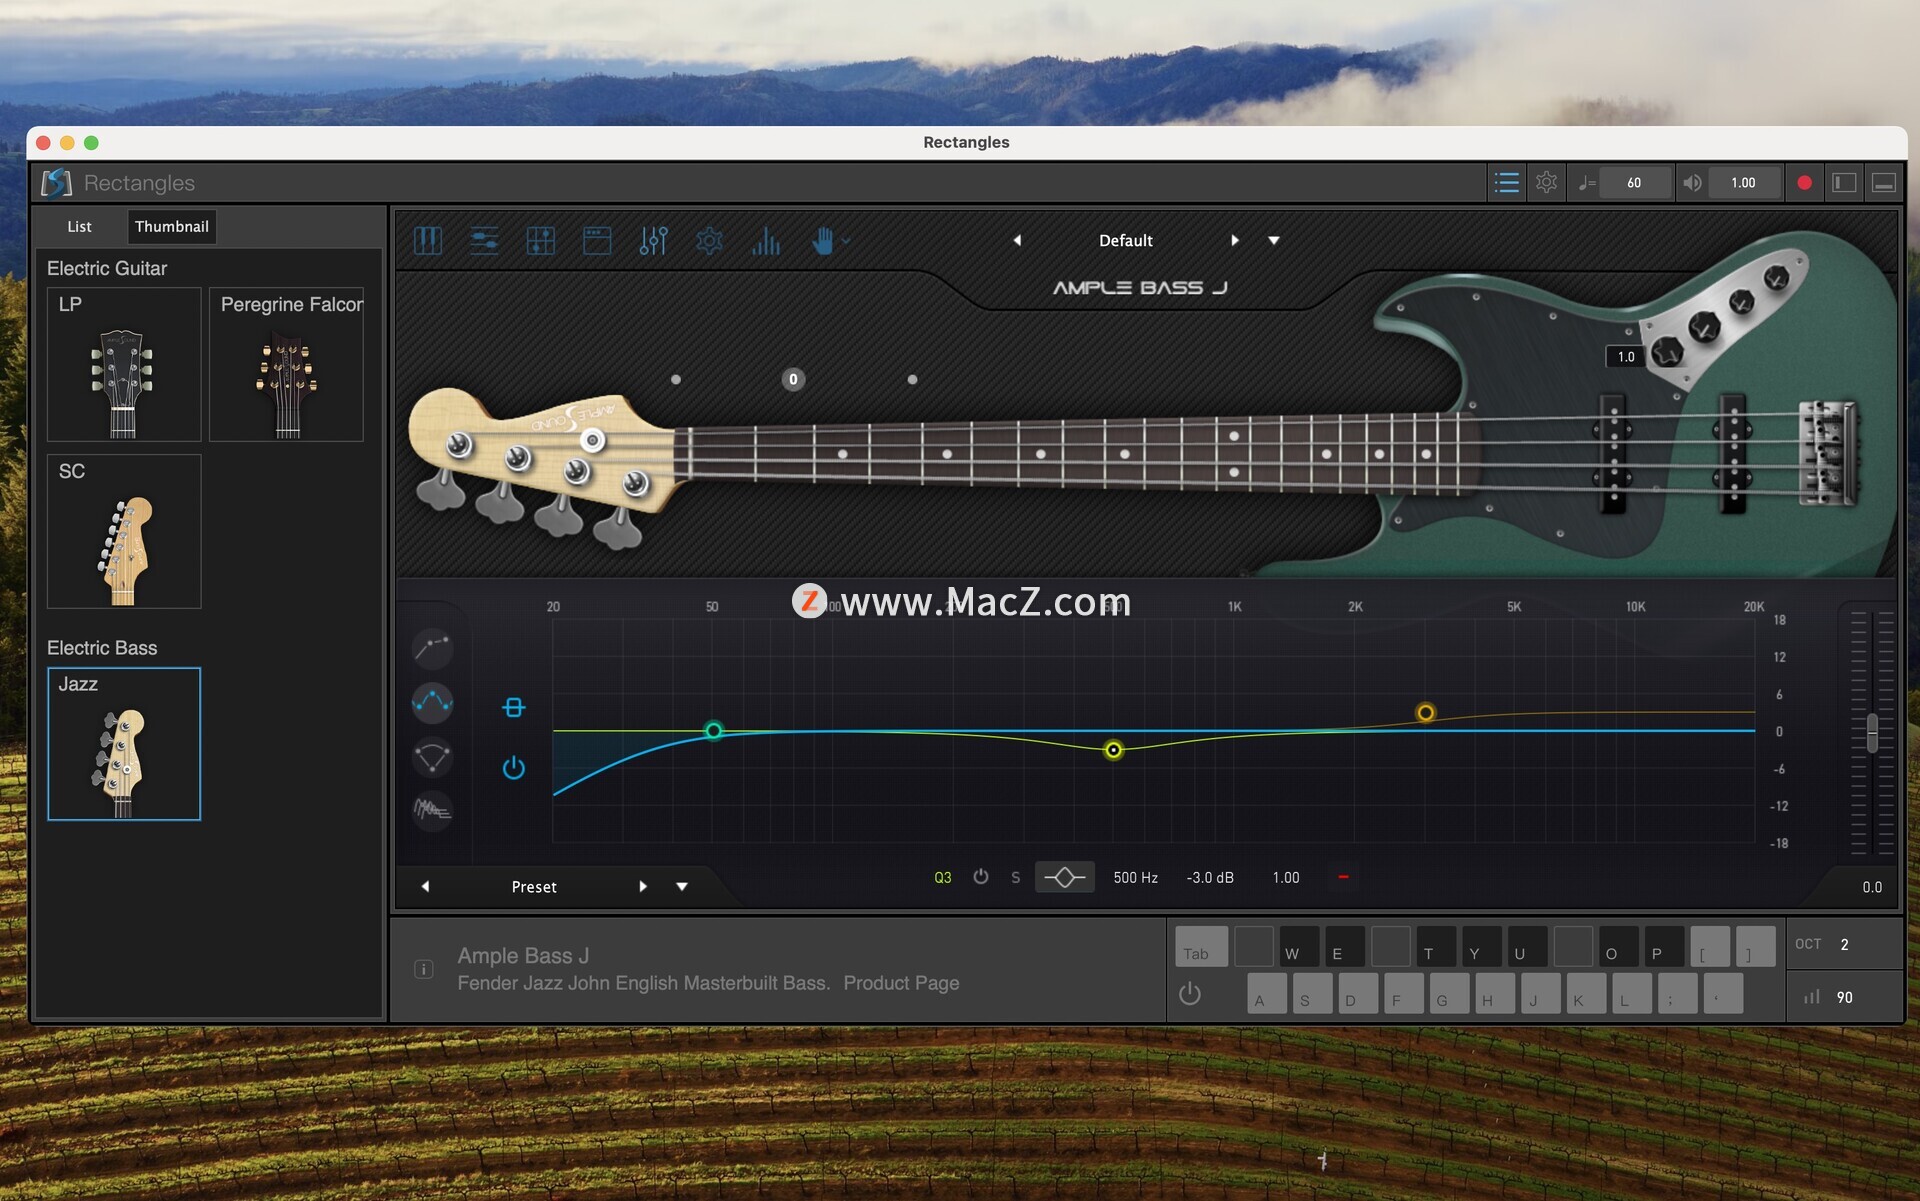Toggle solo S for band Q3
Viewport: 1920px width, 1201px height.
[1016, 877]
